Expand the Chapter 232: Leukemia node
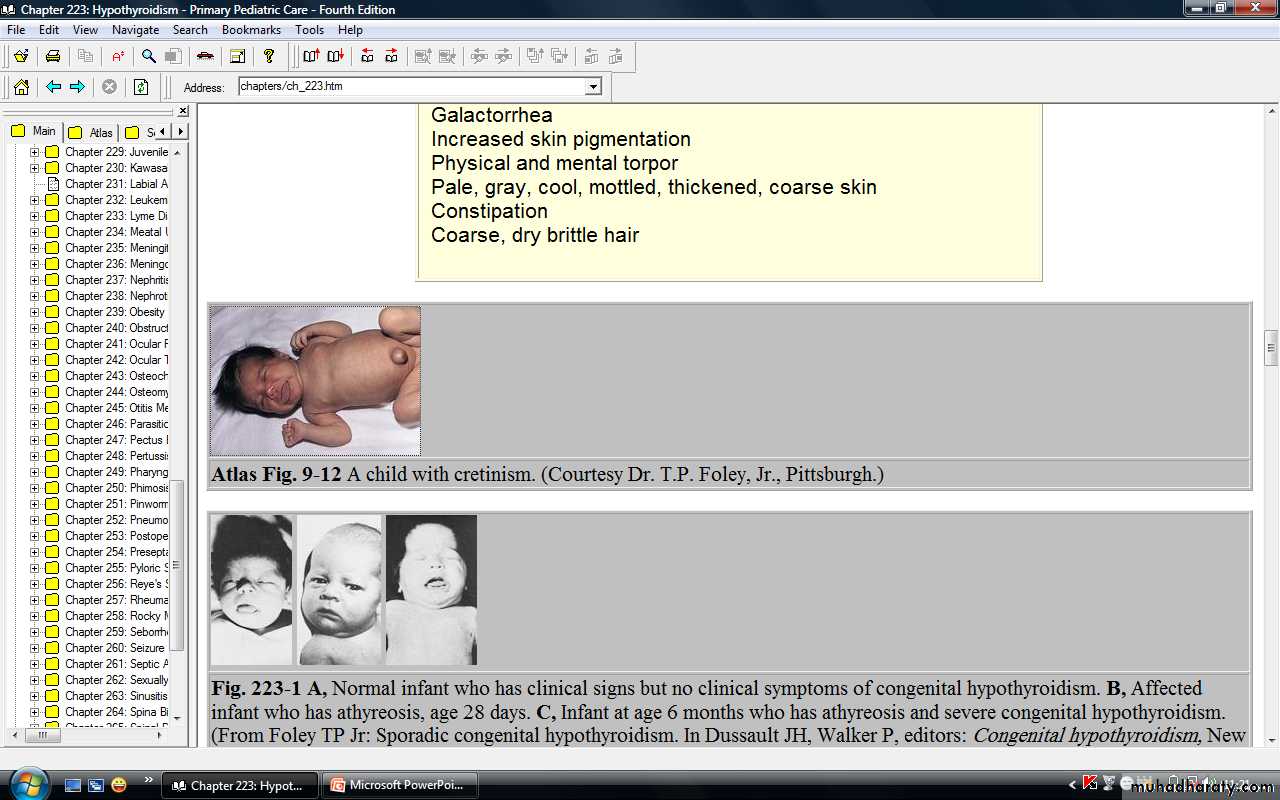Image resolution: width=1280 pixels, height=800 pixels. tap(34, 200)
